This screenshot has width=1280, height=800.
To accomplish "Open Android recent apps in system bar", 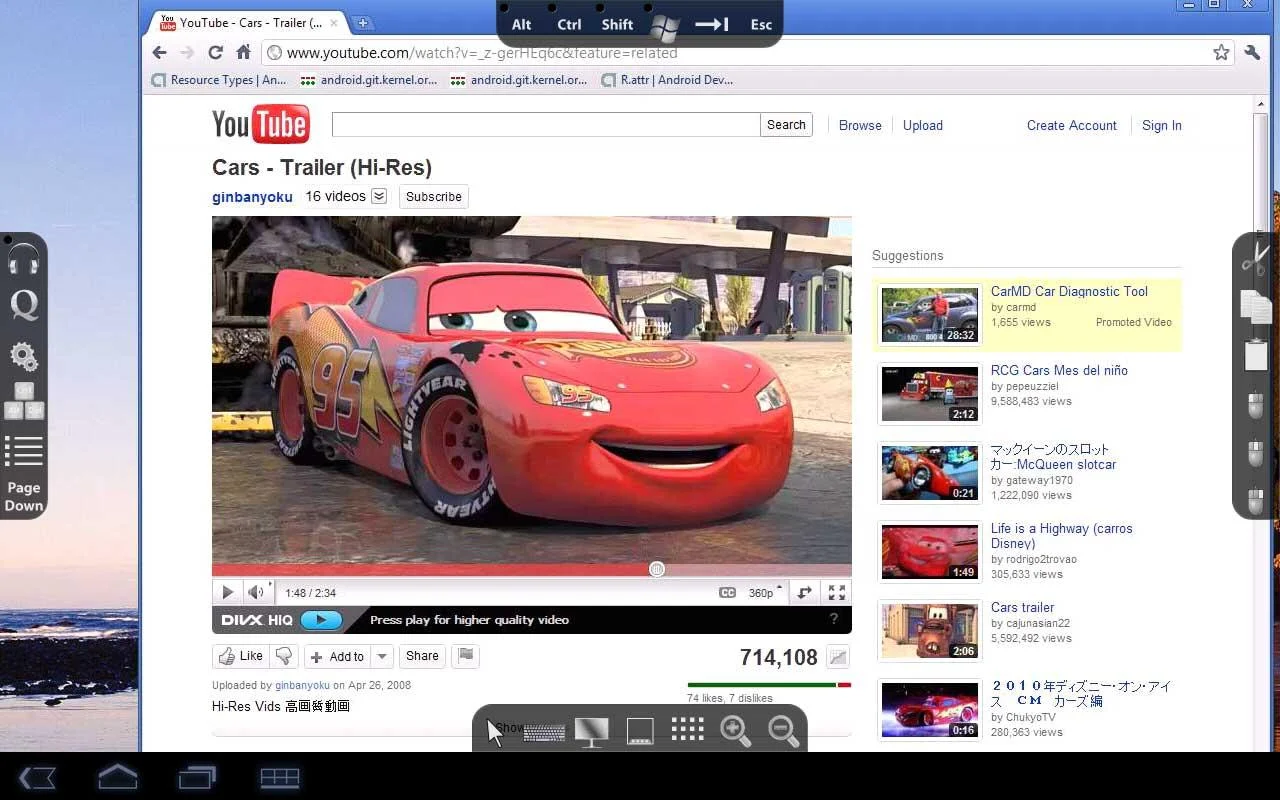I will (197, 777).
